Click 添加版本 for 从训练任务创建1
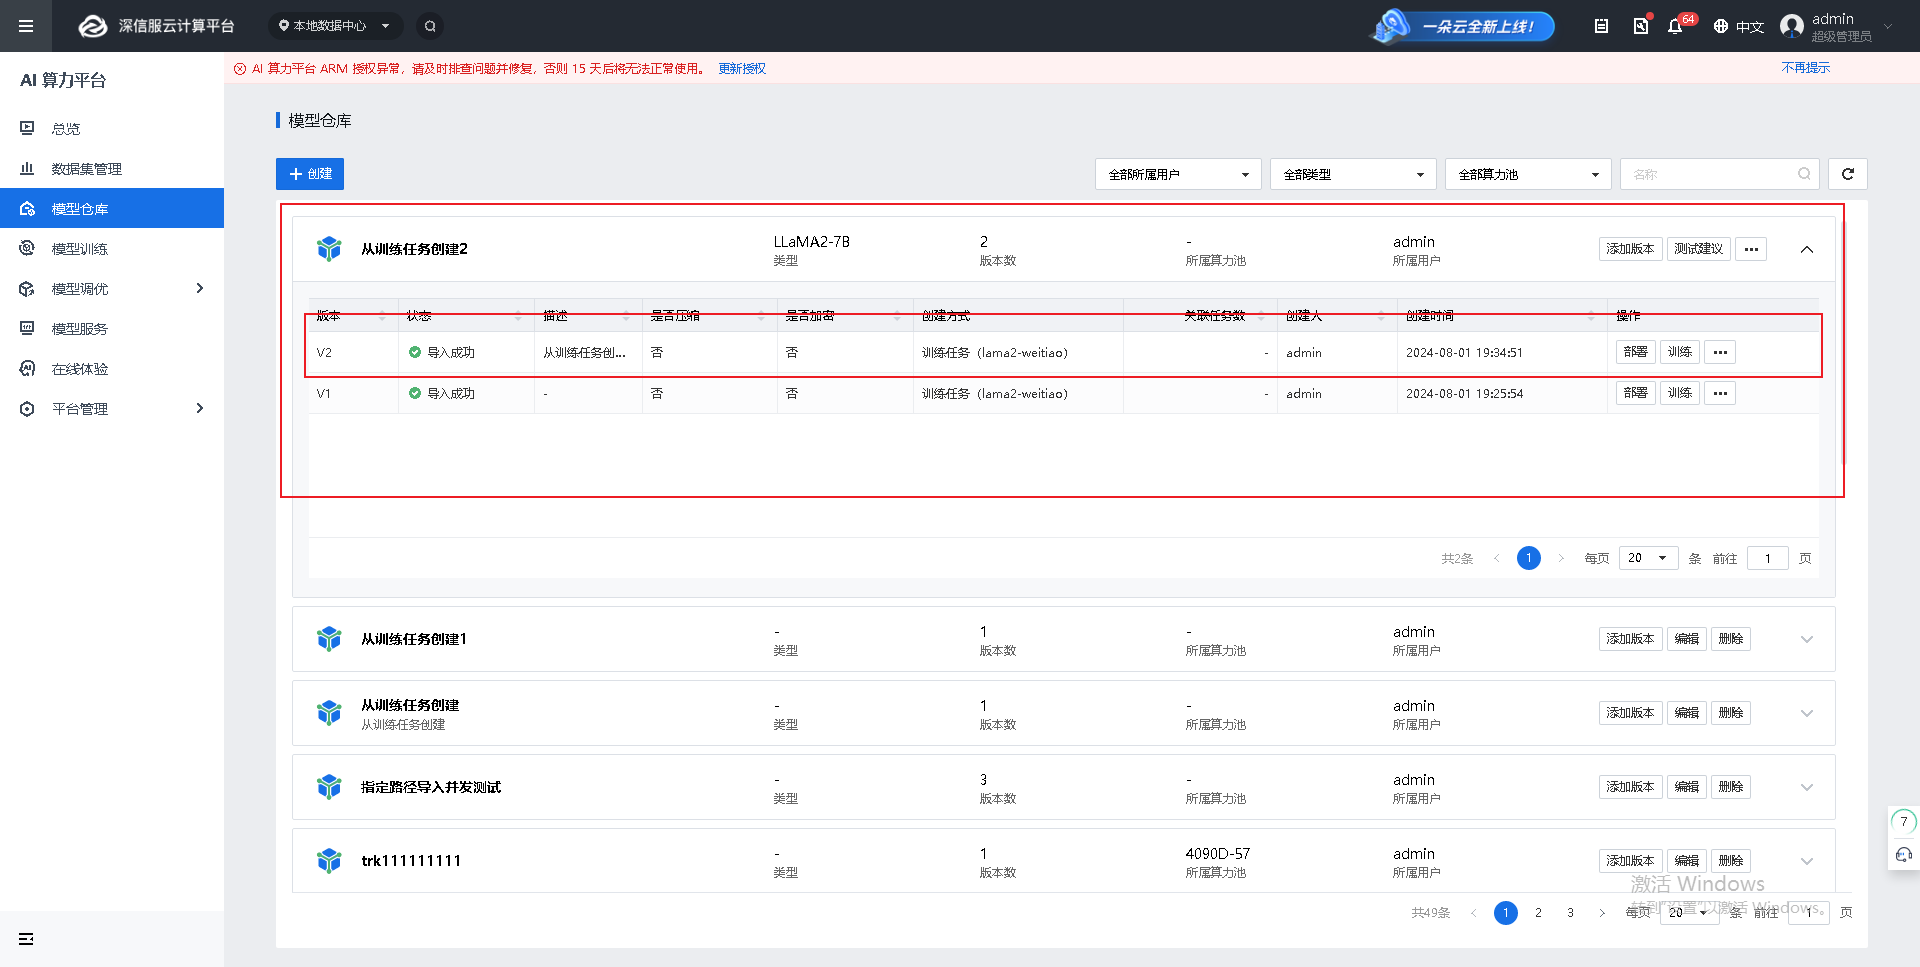1920x967 pixels. 1630,639
